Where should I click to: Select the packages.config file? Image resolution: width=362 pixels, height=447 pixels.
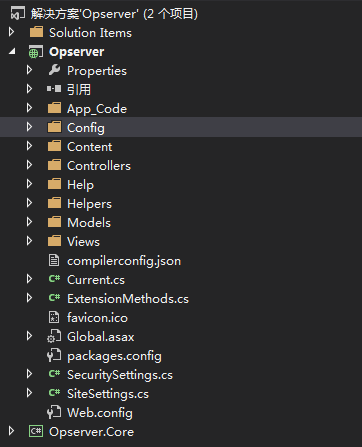114,356
